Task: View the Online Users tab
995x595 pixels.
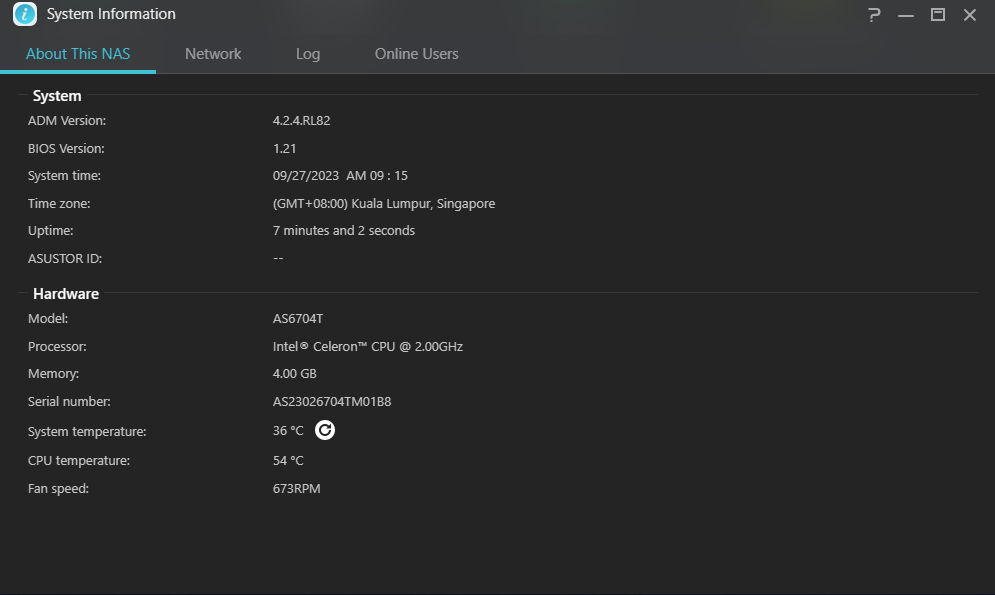Action: tap(416, 54)
